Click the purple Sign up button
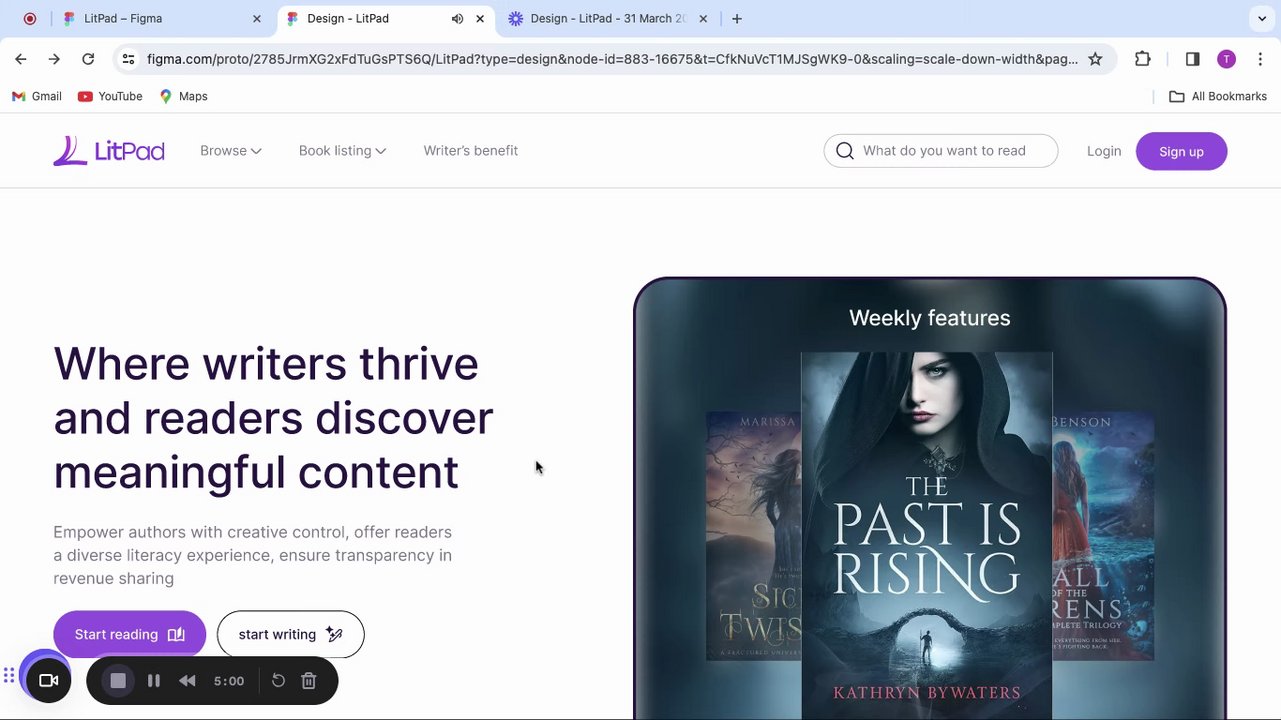The height and width of the screenshot is (720, 1281). pos(1181,151)
